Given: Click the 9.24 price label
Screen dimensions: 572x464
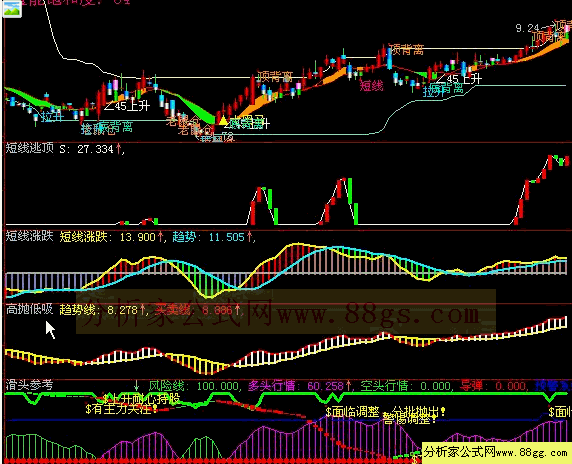Looking at the screenshot, I should (527, 28).
